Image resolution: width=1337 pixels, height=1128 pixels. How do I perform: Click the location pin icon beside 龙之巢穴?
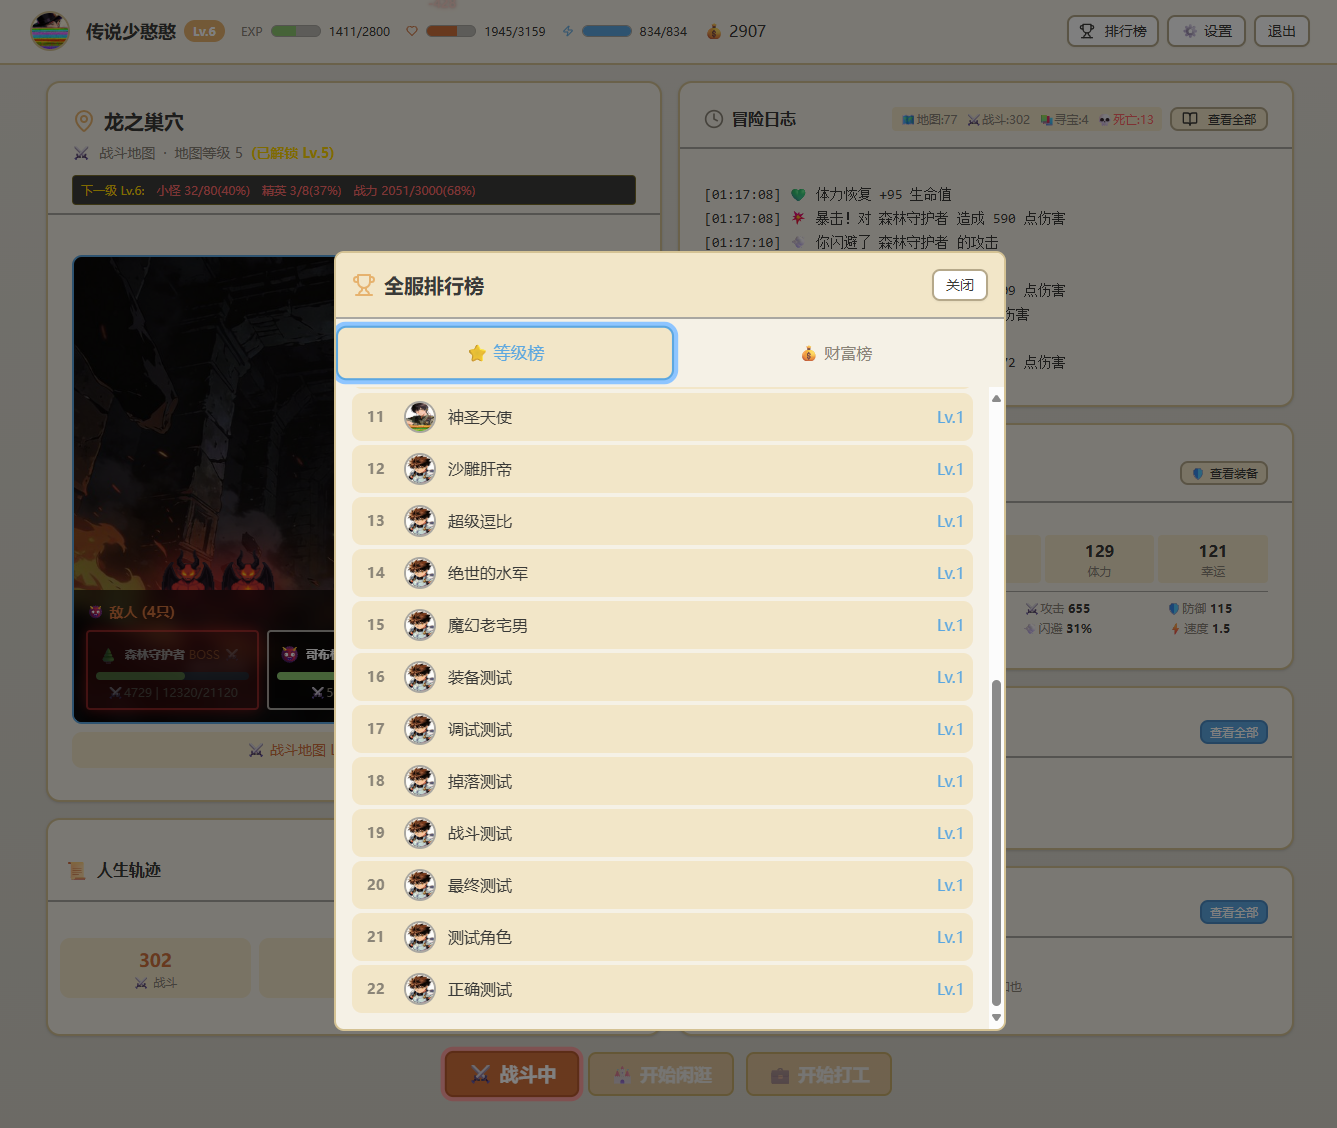pyautogui.click(x=84, y=122)
